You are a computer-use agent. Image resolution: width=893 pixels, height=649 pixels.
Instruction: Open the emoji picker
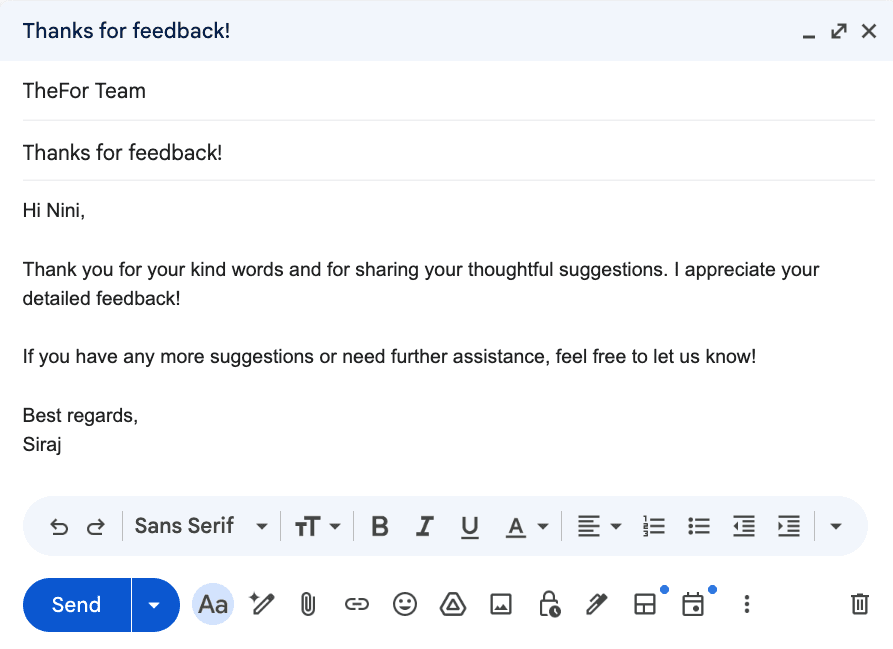(404, 604)
